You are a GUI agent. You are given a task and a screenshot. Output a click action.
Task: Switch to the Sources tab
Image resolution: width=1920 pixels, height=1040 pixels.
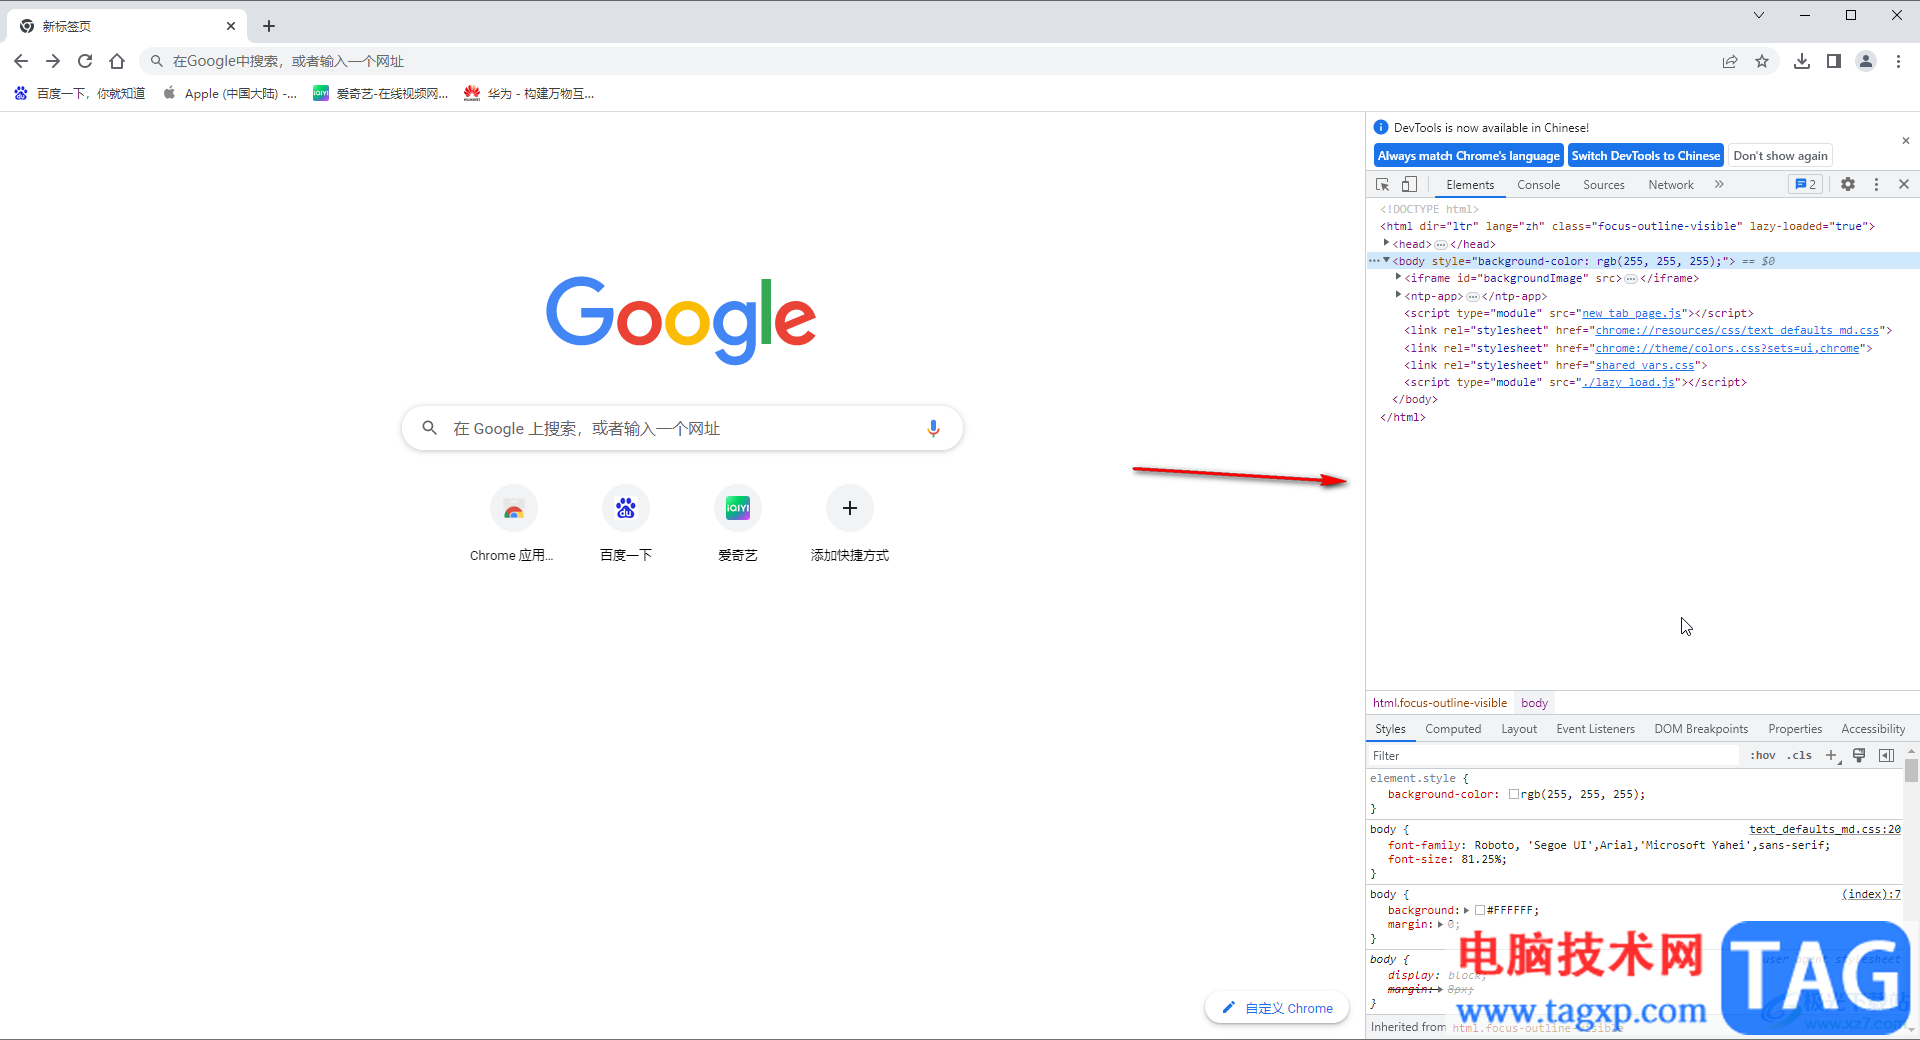point(1603,185)
